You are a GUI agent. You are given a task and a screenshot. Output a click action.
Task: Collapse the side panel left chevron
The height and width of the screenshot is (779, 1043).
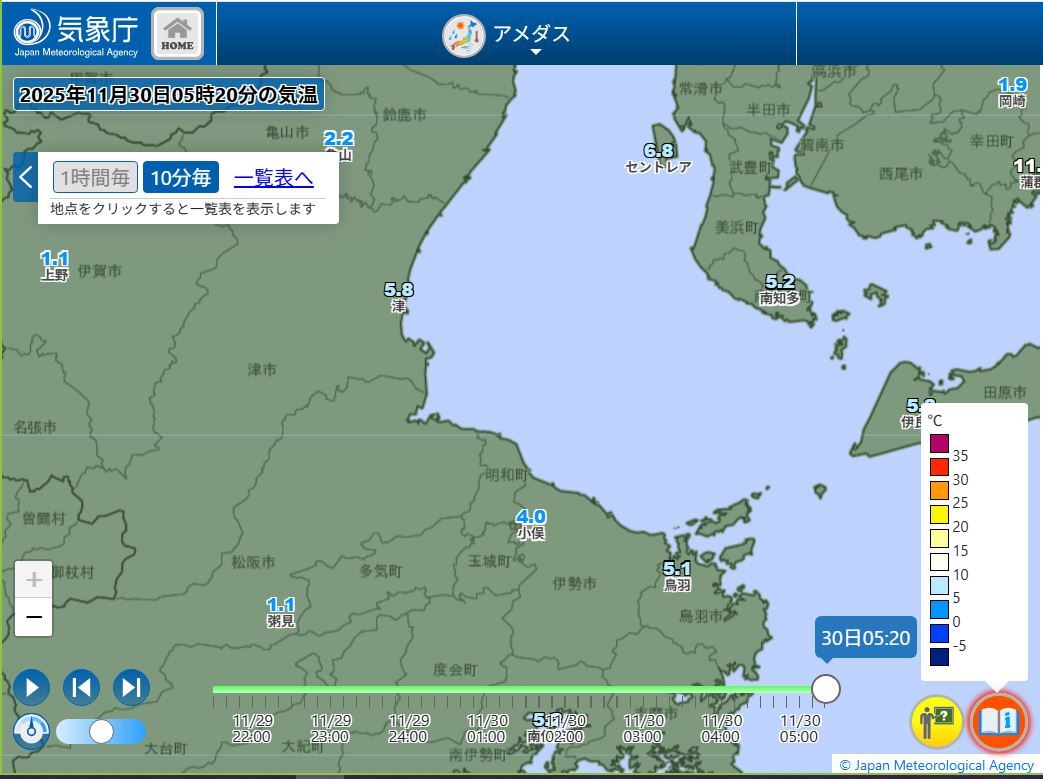coord(25,178)
